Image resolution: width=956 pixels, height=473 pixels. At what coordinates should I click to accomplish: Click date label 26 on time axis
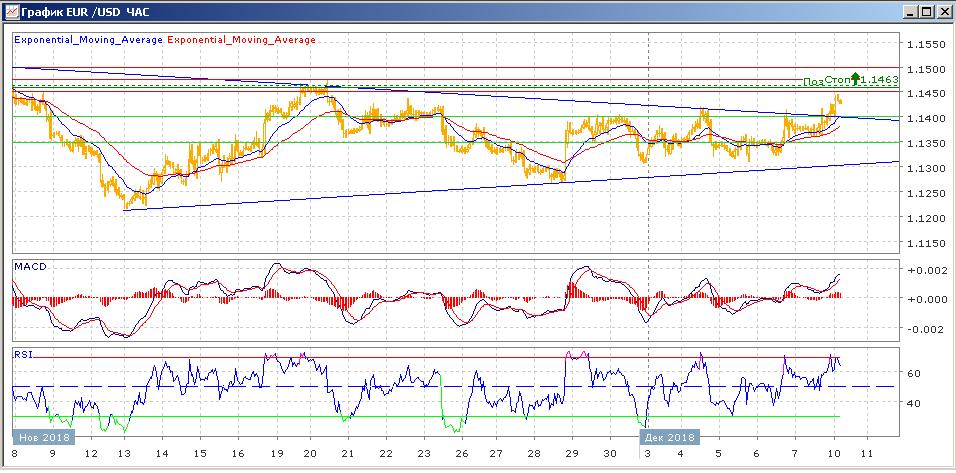(x=461, y=454)
